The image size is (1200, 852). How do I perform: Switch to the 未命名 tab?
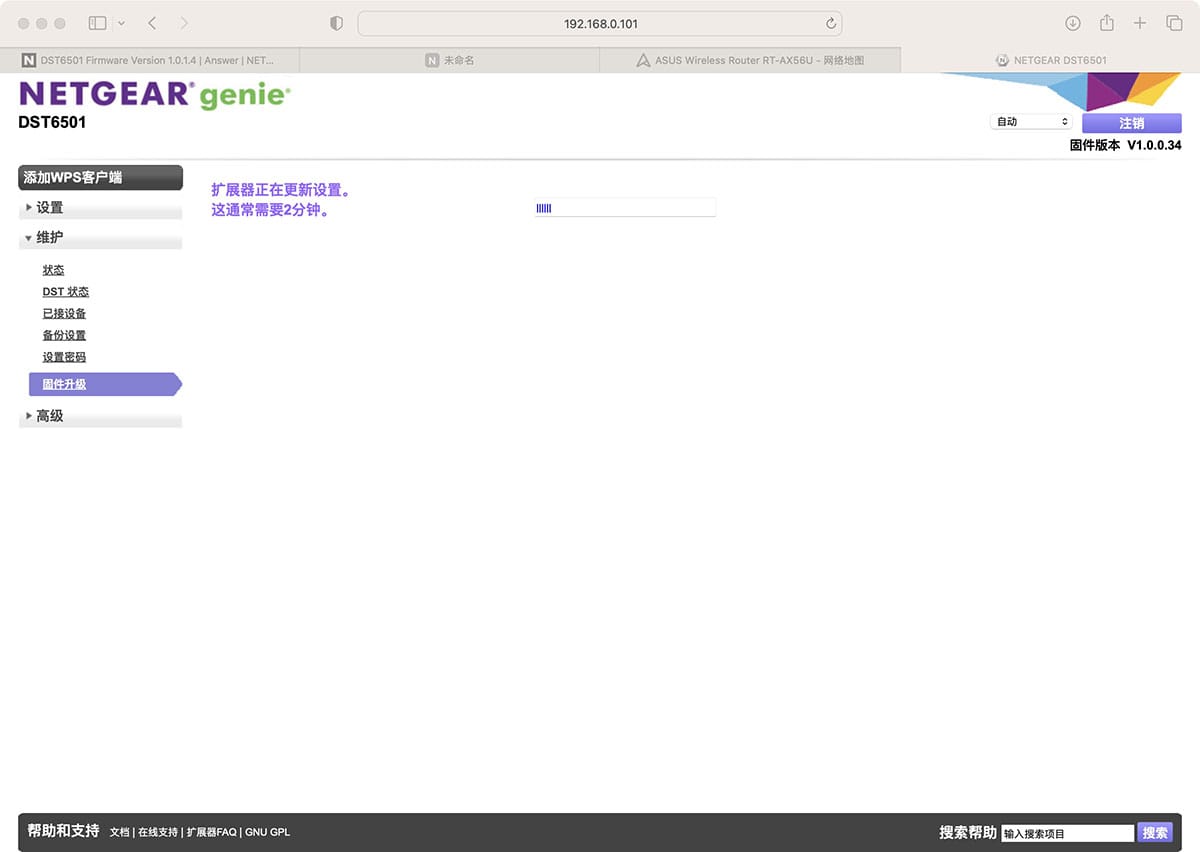coord(450,60)
